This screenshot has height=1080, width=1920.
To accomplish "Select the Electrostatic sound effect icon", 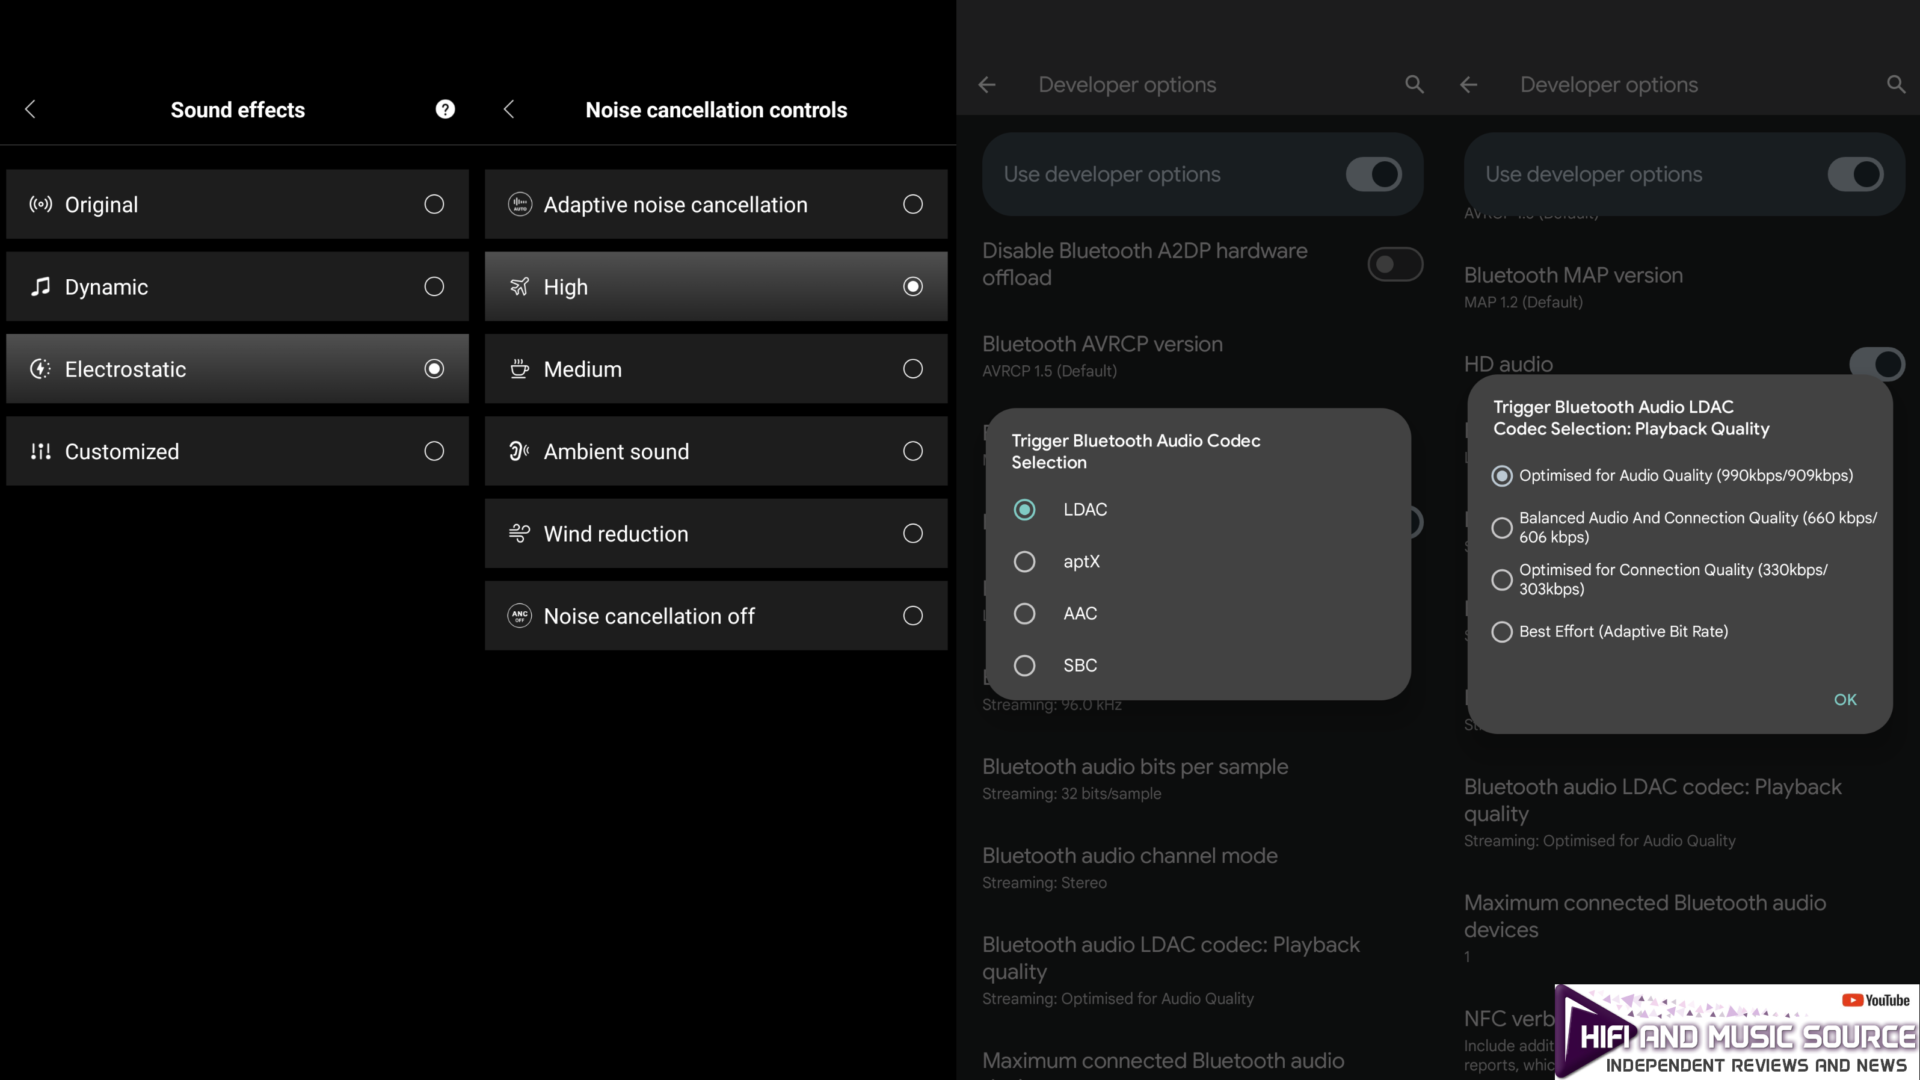I will tap(40, 368).
